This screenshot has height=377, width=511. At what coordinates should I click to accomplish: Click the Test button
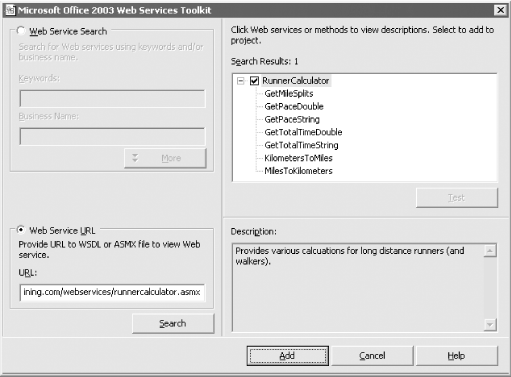[x=457, y=198]
